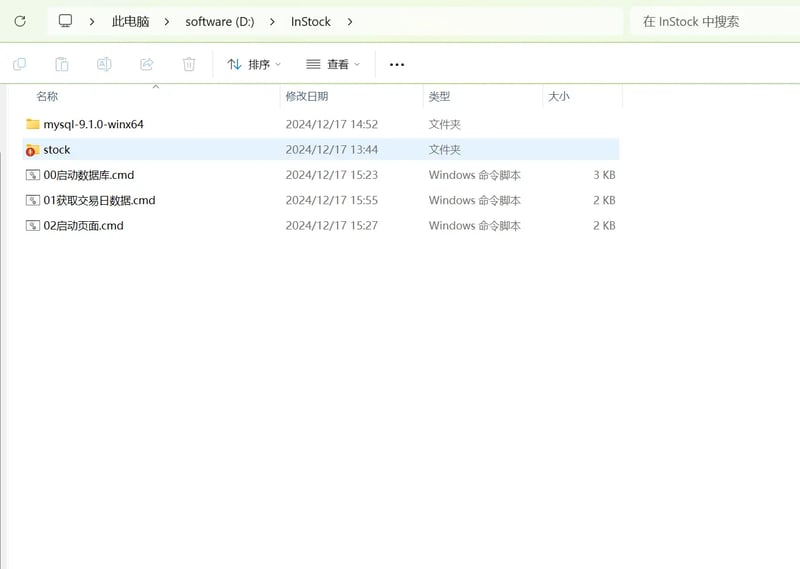Click the refresh icon
The width and height of the screenshot is (800, 569).
[20, 21]
